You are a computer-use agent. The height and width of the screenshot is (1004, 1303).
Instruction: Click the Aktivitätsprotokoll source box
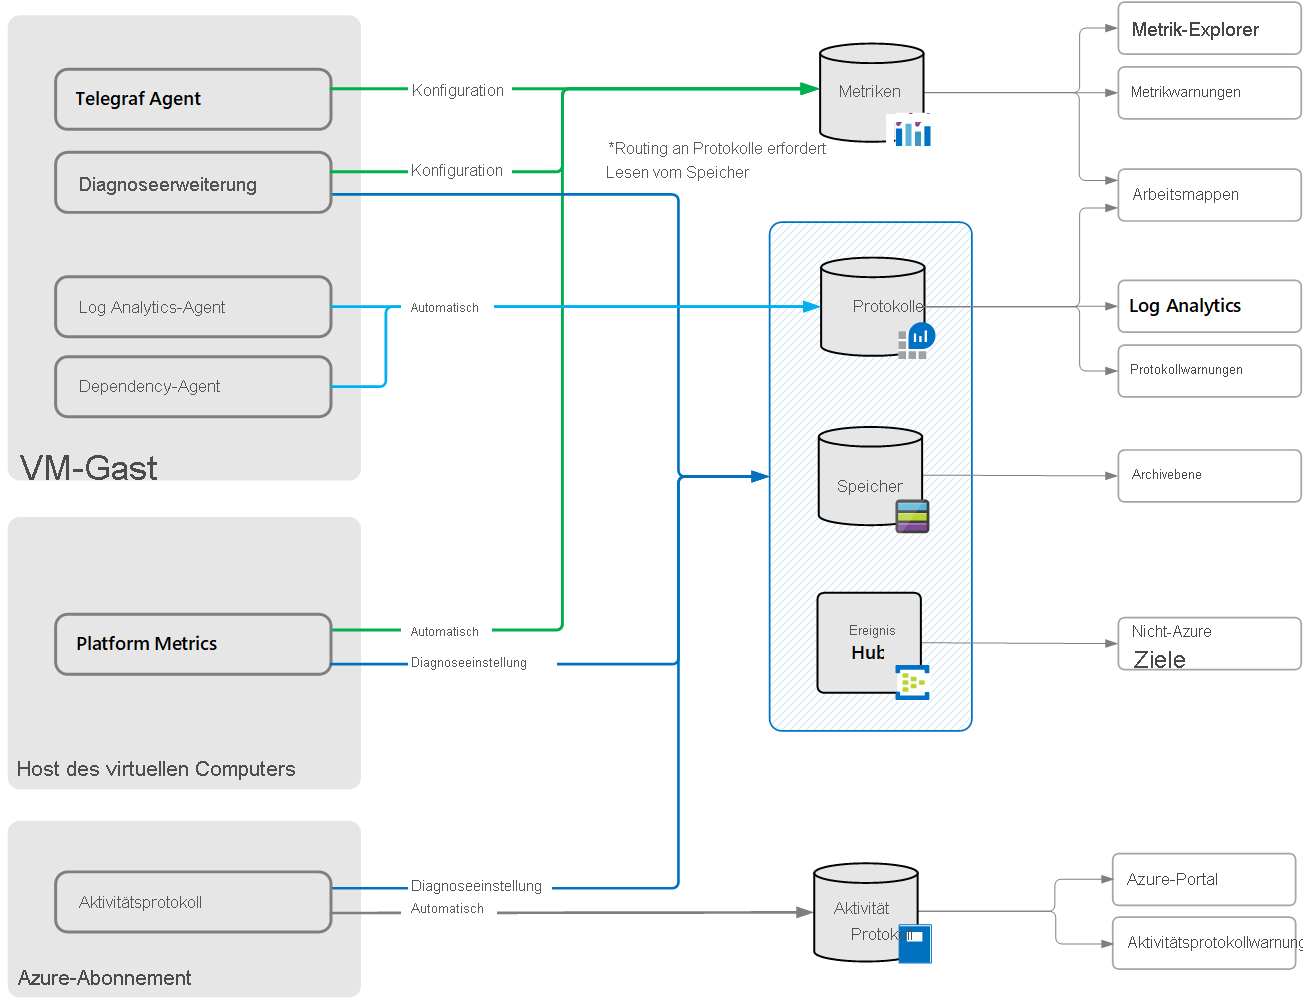tap(193, 902)
